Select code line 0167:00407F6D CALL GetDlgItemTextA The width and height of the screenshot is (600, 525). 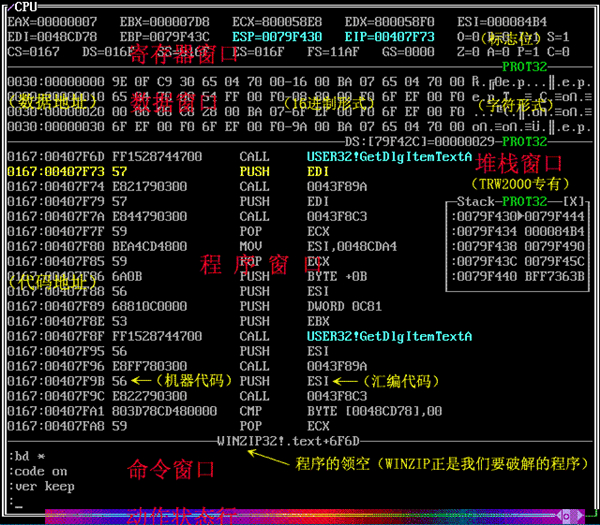240,157
